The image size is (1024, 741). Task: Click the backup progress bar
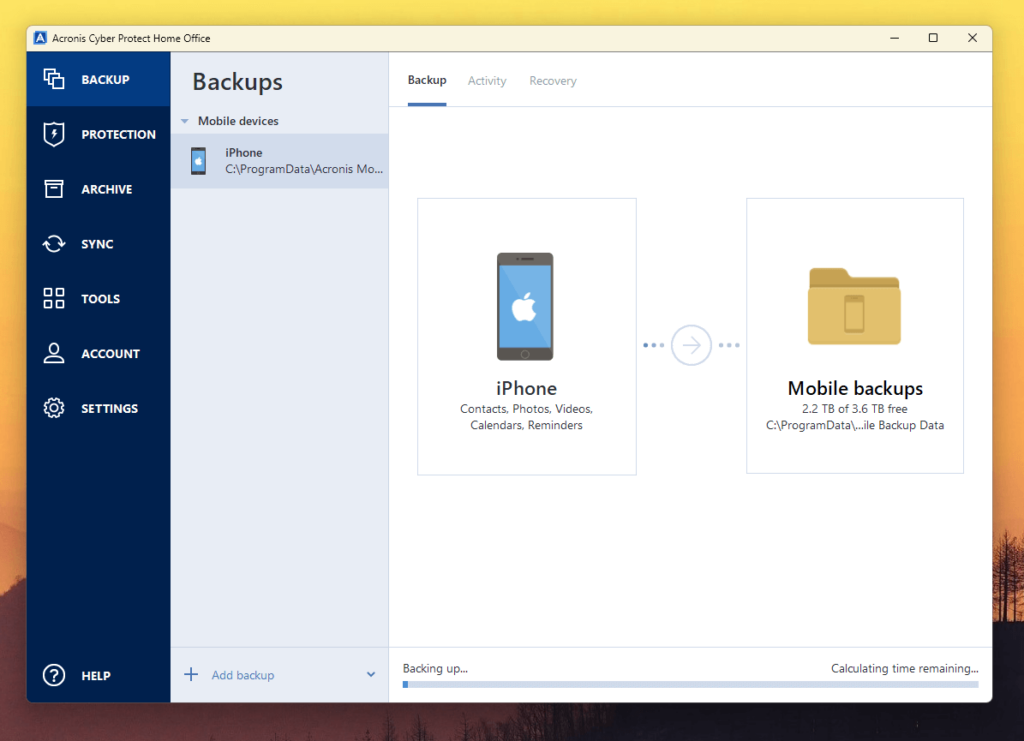pyautogui.click(x=690, y=685)
